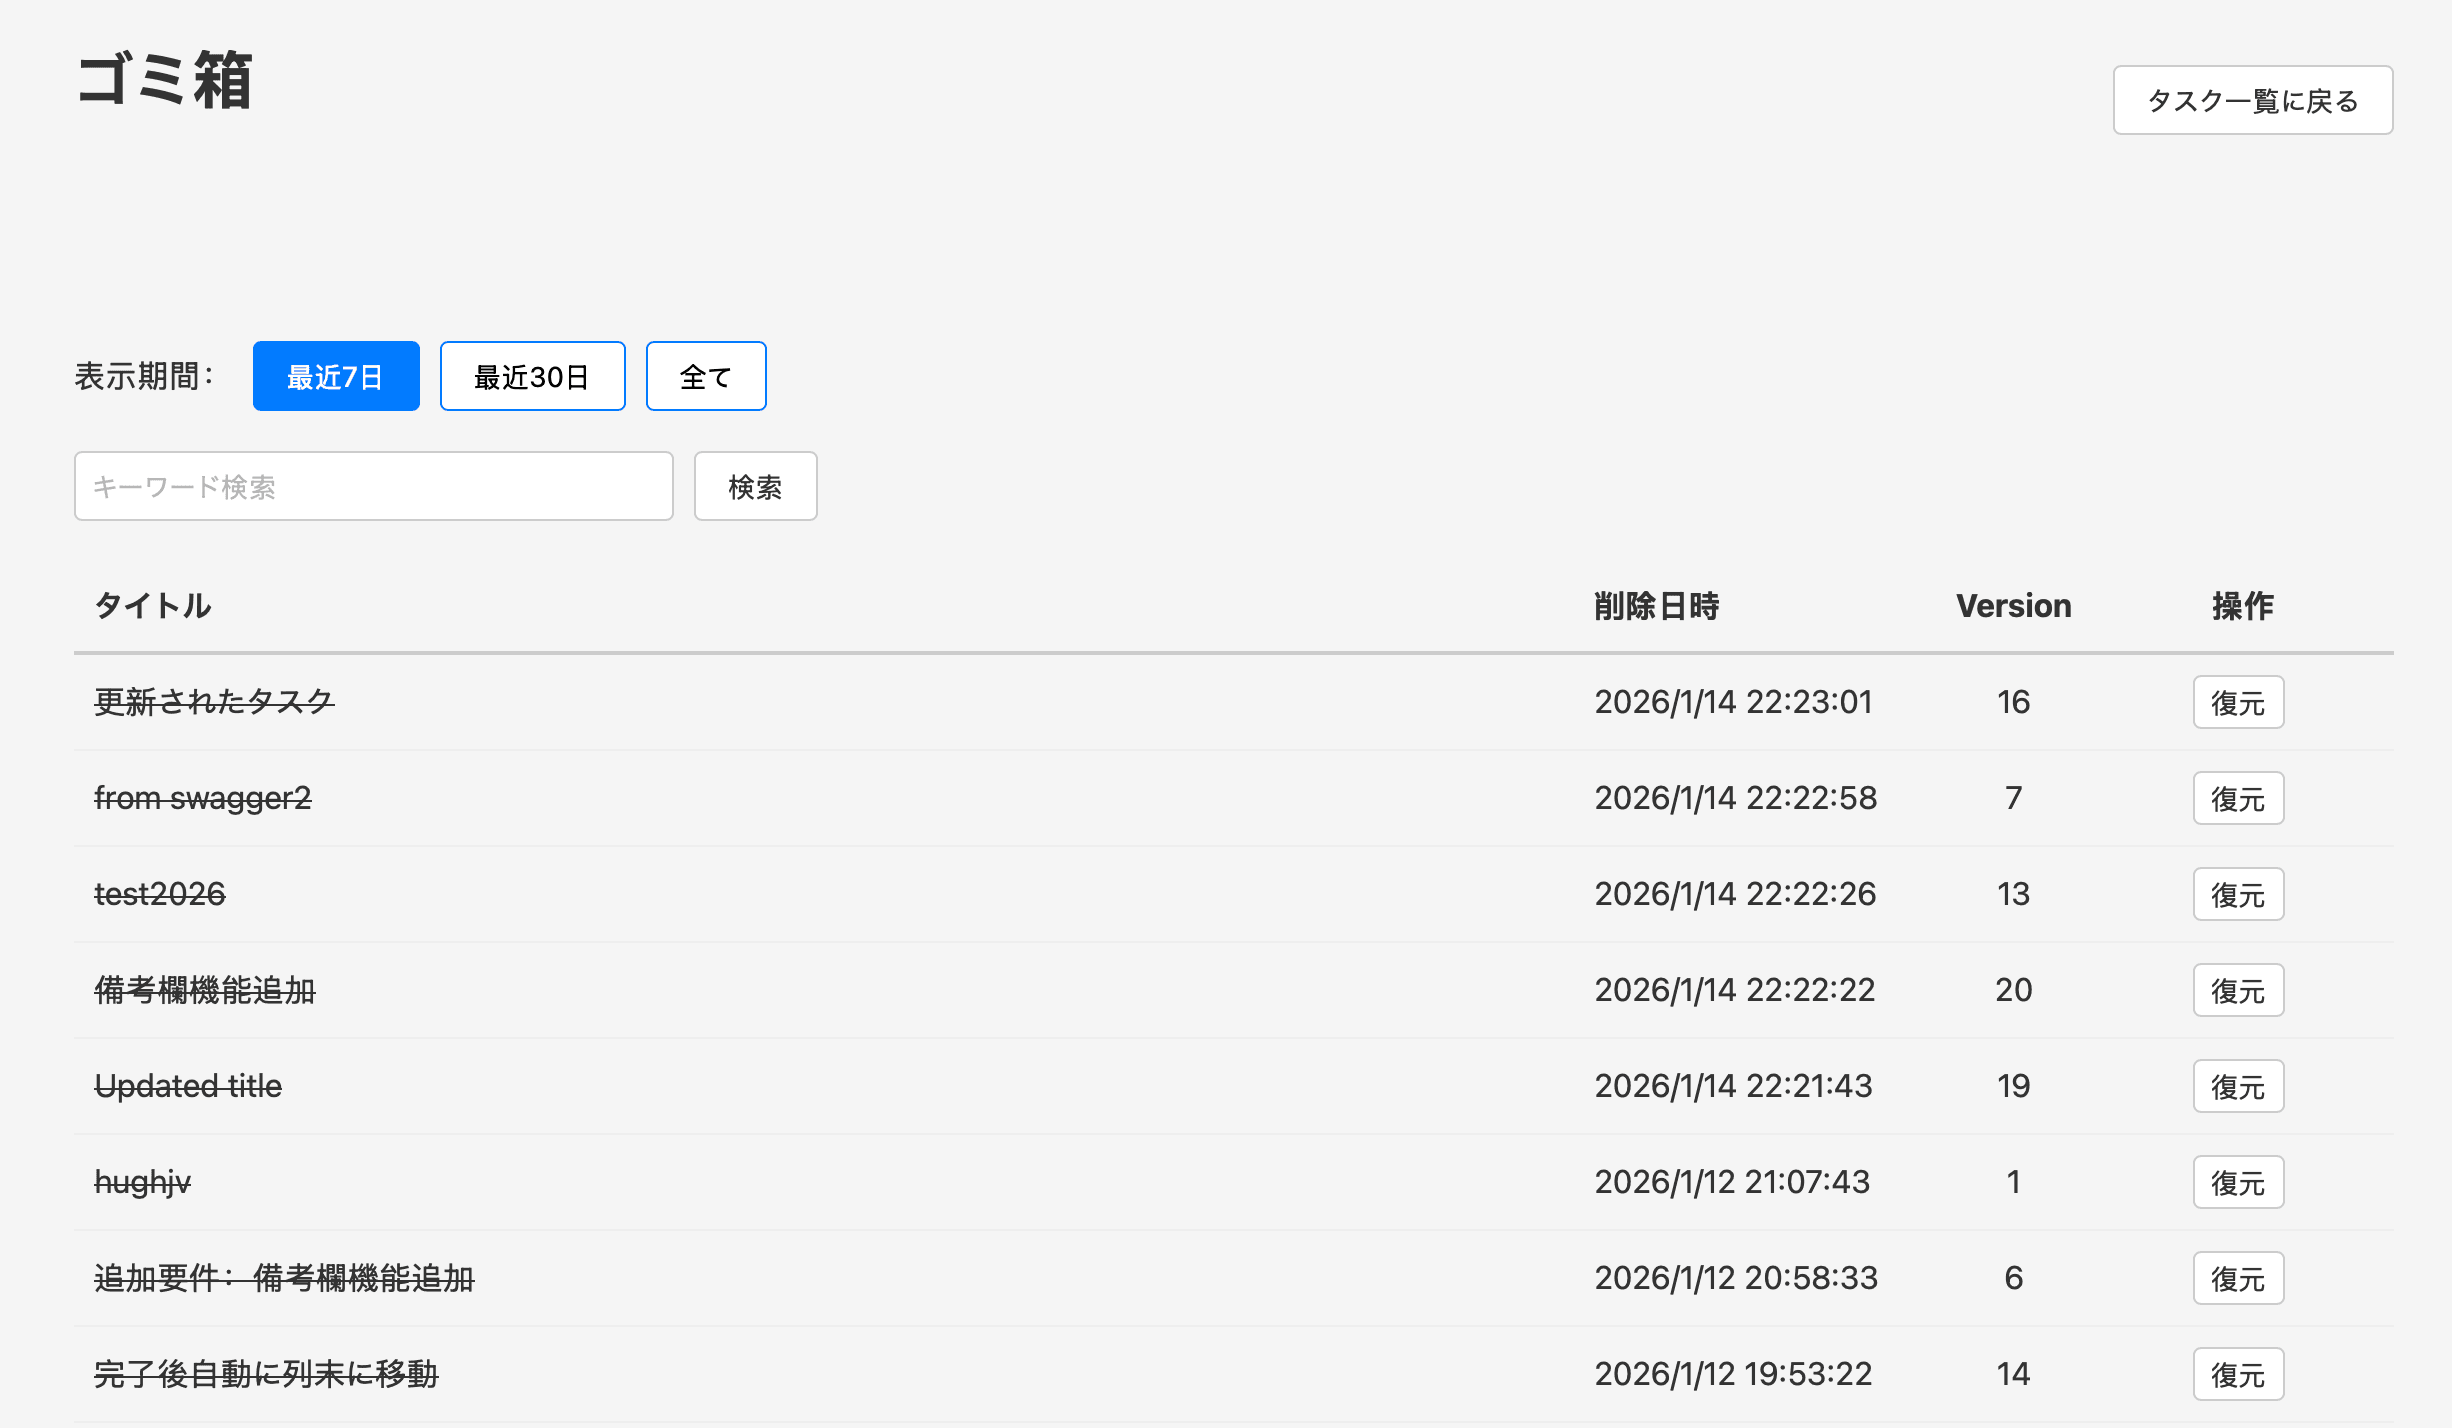The height and width of the screenshot is (1428, 2452).
Task: Restore the from swagger2 task
Action: point(2237,799)
